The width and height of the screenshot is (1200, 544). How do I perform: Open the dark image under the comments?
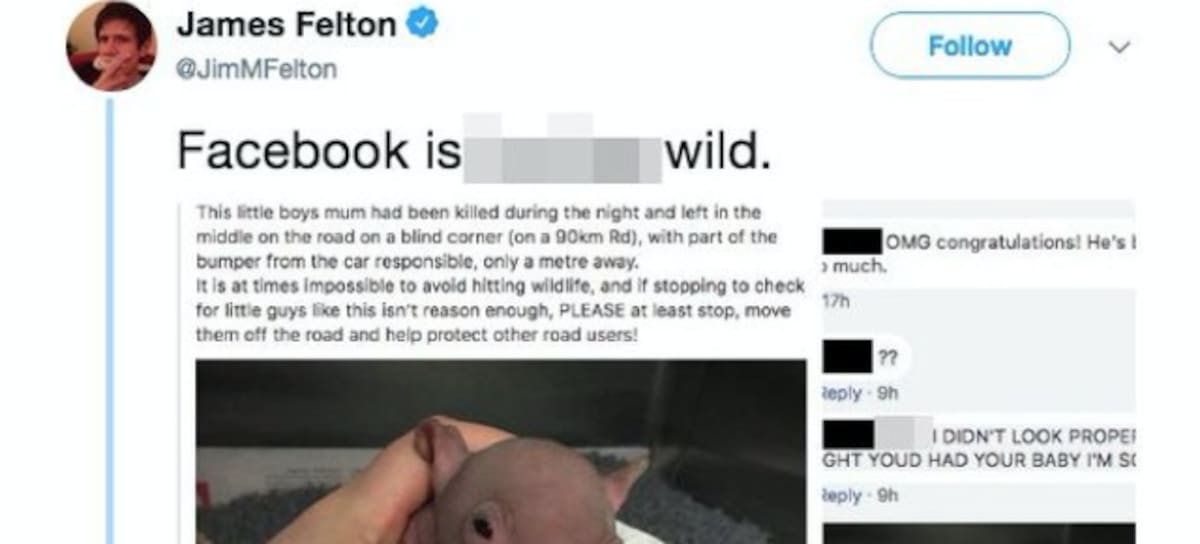tap(978, 533)
